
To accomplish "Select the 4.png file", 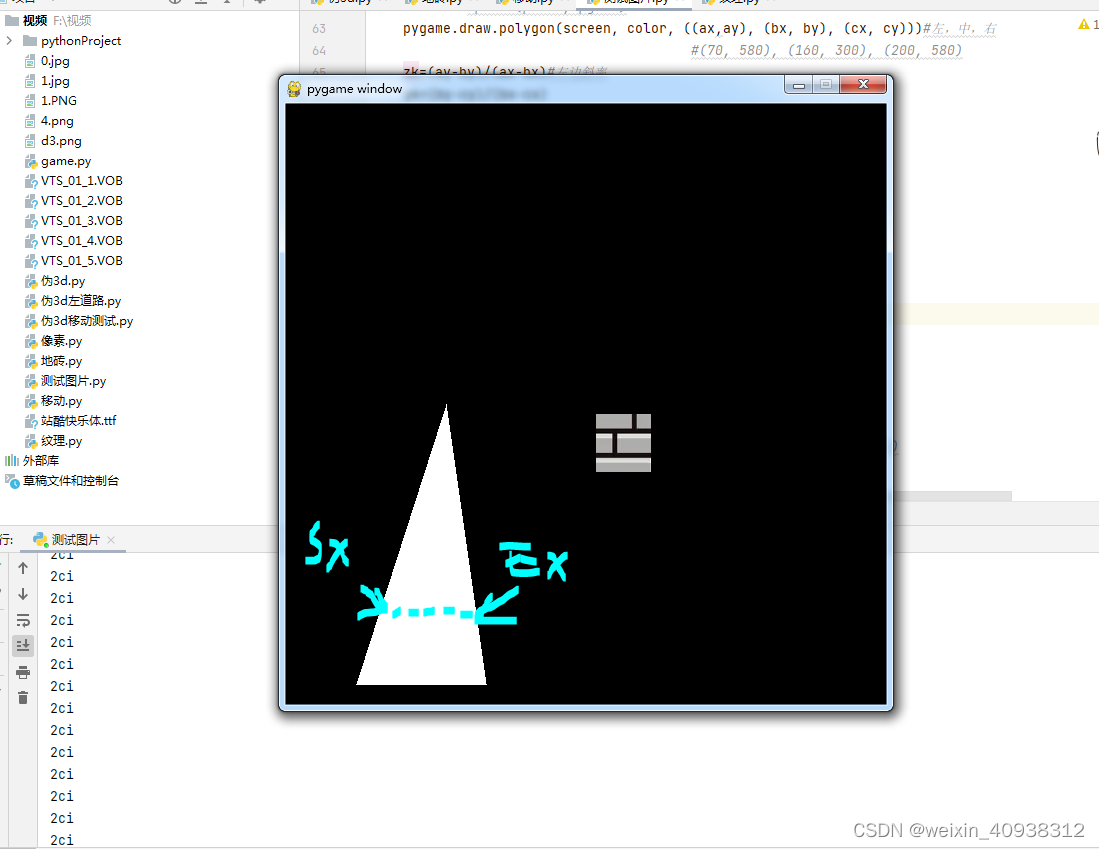I will click(x=49, y=121).
